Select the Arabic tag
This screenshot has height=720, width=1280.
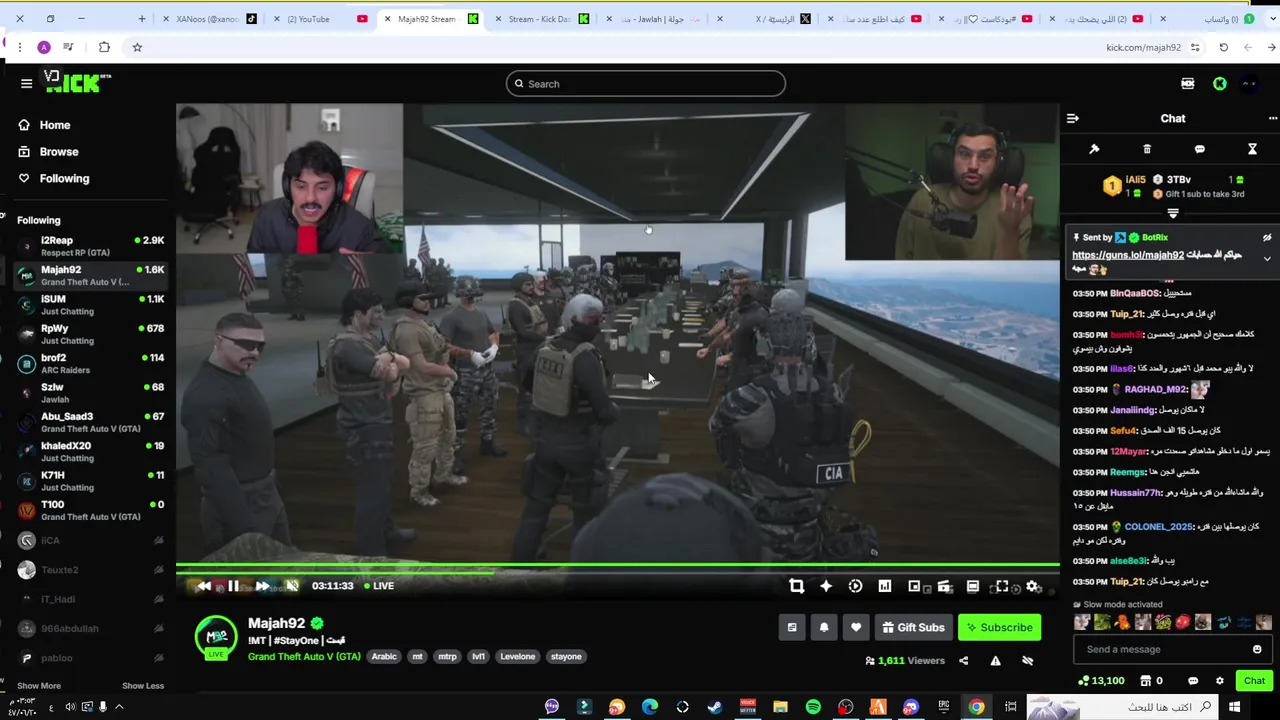[x=385, y=657]
